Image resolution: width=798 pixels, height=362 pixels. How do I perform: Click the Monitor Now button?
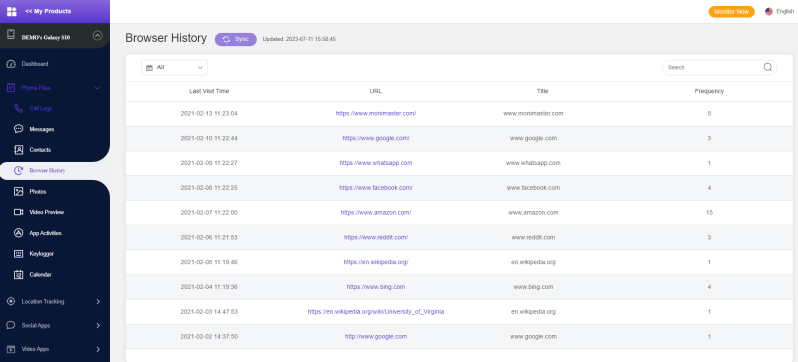tap(731, 11)
